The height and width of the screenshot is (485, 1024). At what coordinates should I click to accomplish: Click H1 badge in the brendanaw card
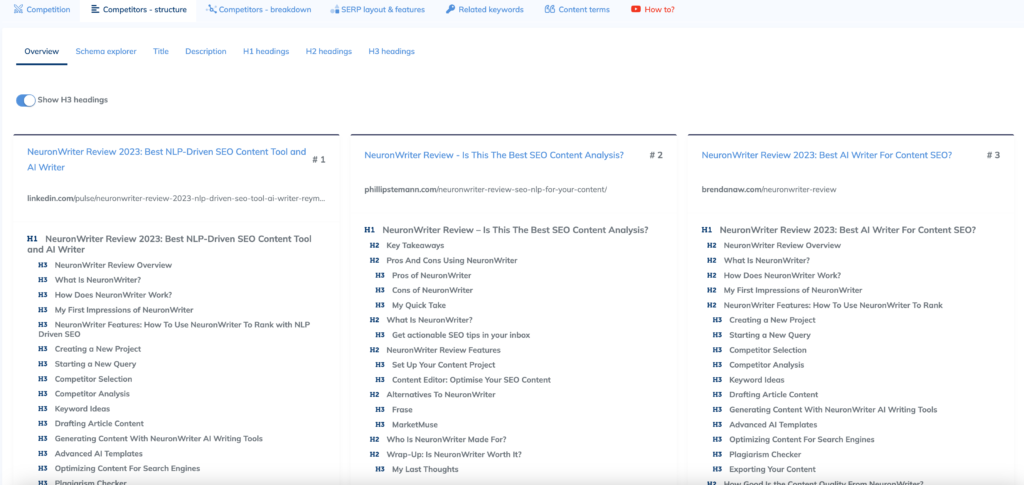(707, 230)
